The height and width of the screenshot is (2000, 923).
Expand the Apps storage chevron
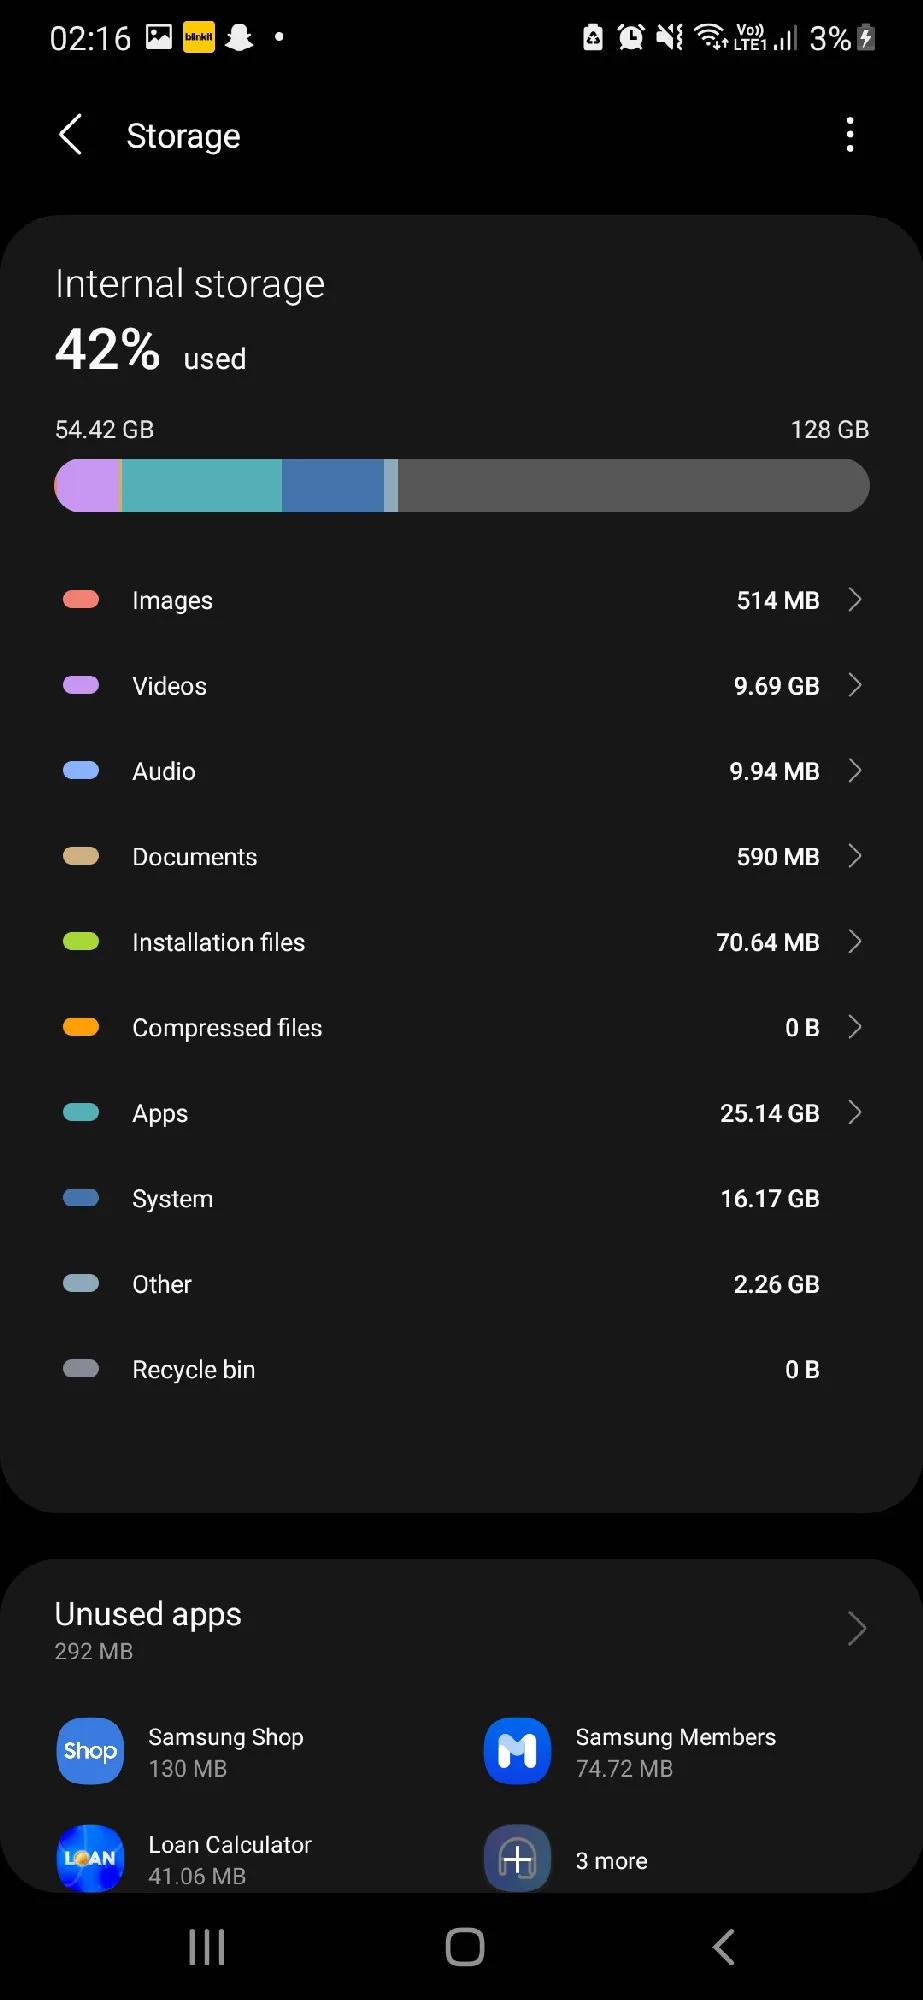pos(855,1113)
